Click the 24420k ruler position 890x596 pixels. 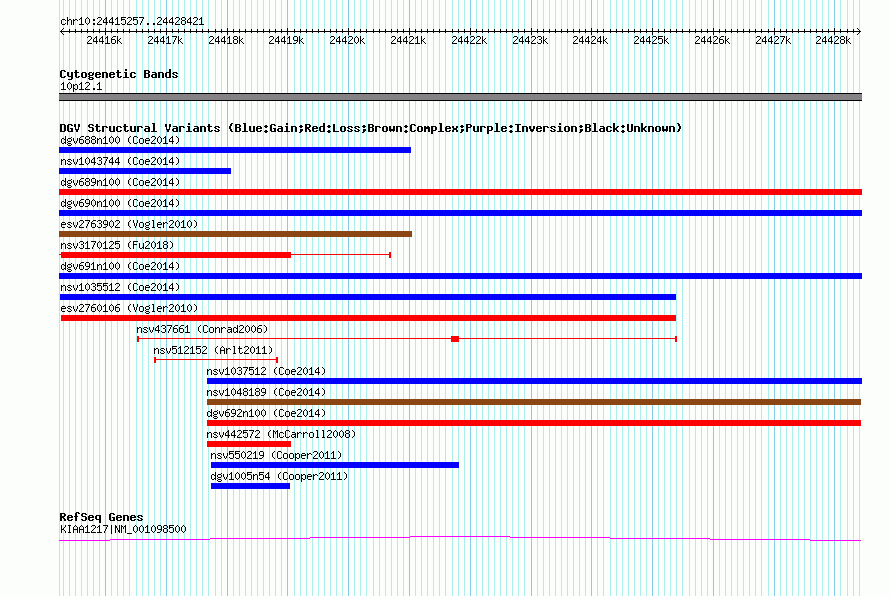tap(347, 40)
